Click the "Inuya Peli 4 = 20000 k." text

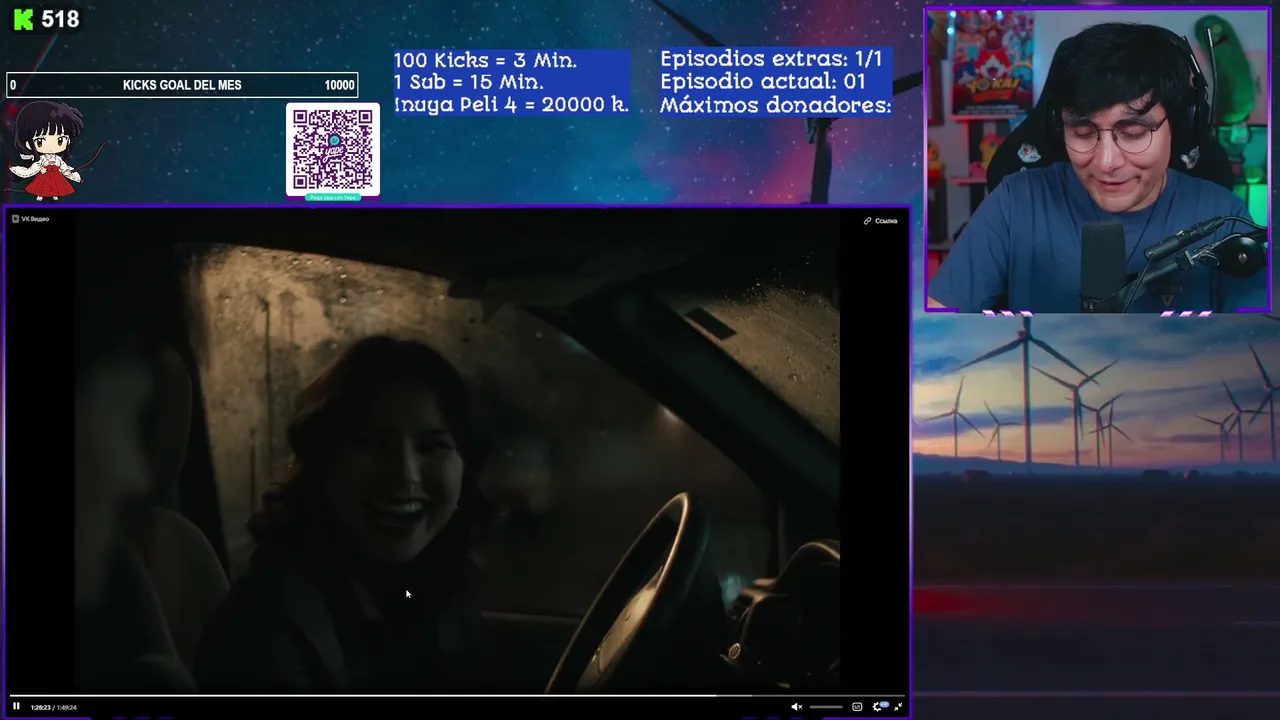click(511, 104)
